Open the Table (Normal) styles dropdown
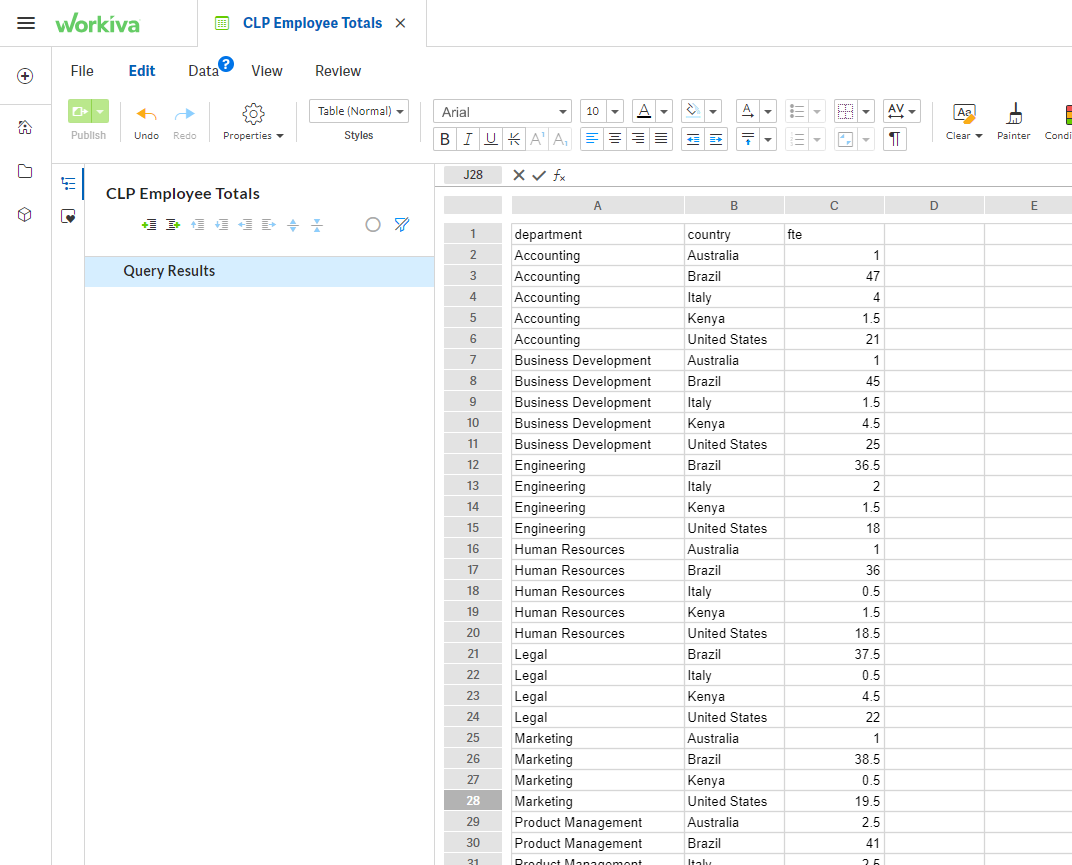Screen dimensions: 1072x865 (x=359, y=111)
